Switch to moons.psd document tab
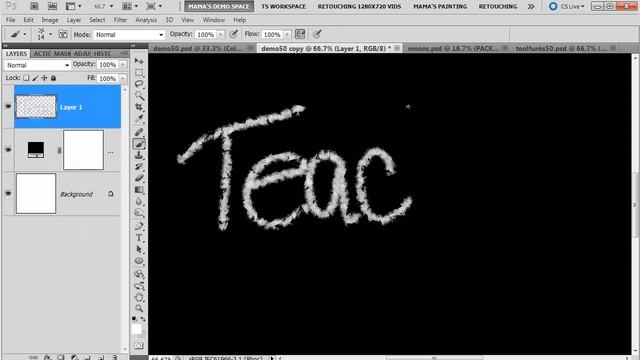The height and width of the screenshot is (360, 640). point(453,48)
